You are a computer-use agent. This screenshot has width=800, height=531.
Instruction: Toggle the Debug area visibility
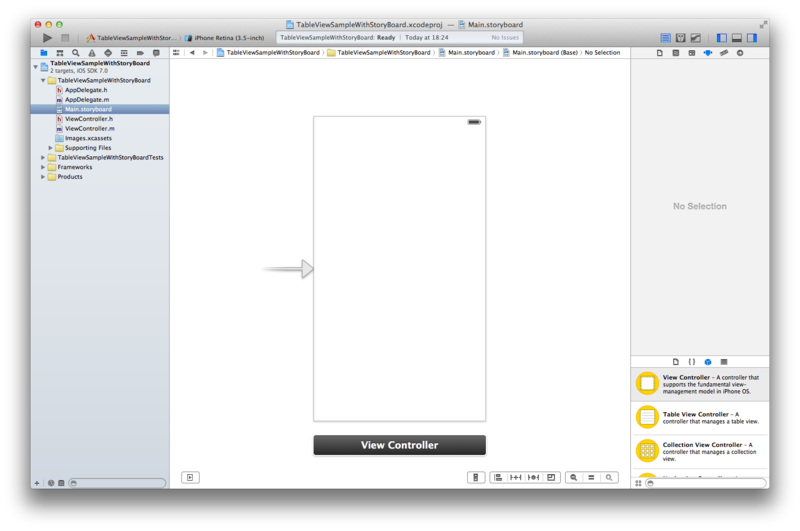(x=737, y=38)
